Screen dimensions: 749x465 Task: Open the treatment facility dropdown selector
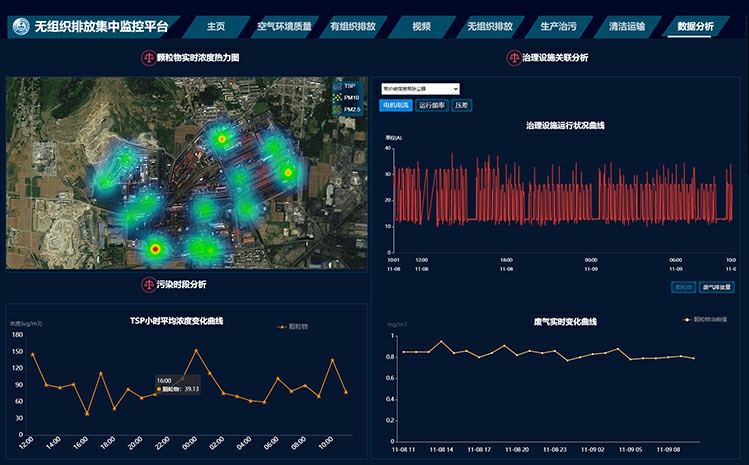[x=419, y=88]
